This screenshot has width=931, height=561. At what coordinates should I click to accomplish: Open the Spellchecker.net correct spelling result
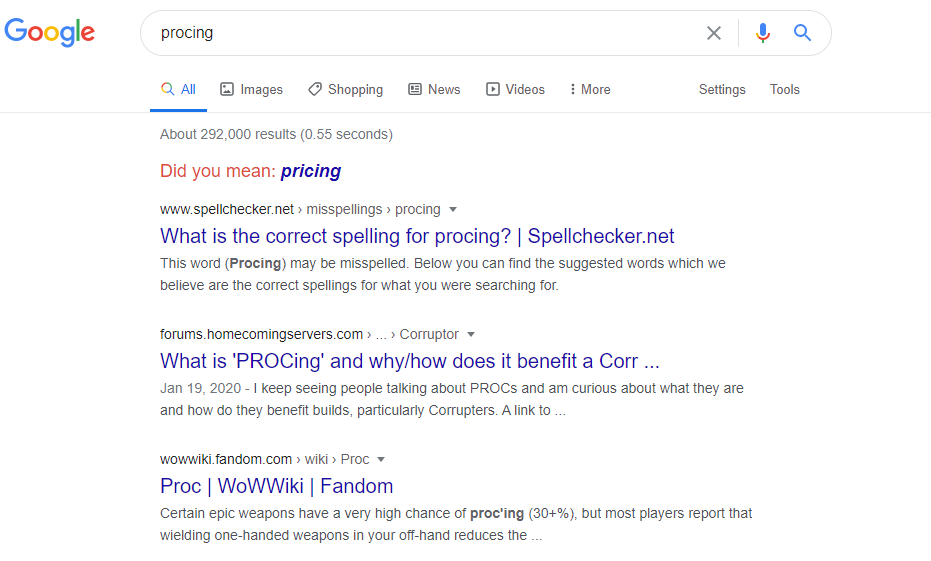(417, 236)
